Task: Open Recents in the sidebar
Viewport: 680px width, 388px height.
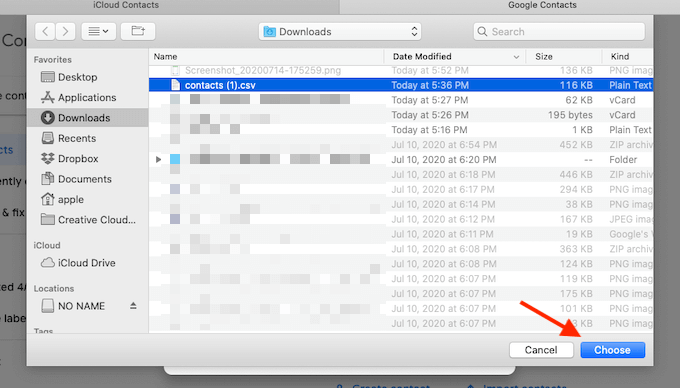Action: [x=88, y=138]
